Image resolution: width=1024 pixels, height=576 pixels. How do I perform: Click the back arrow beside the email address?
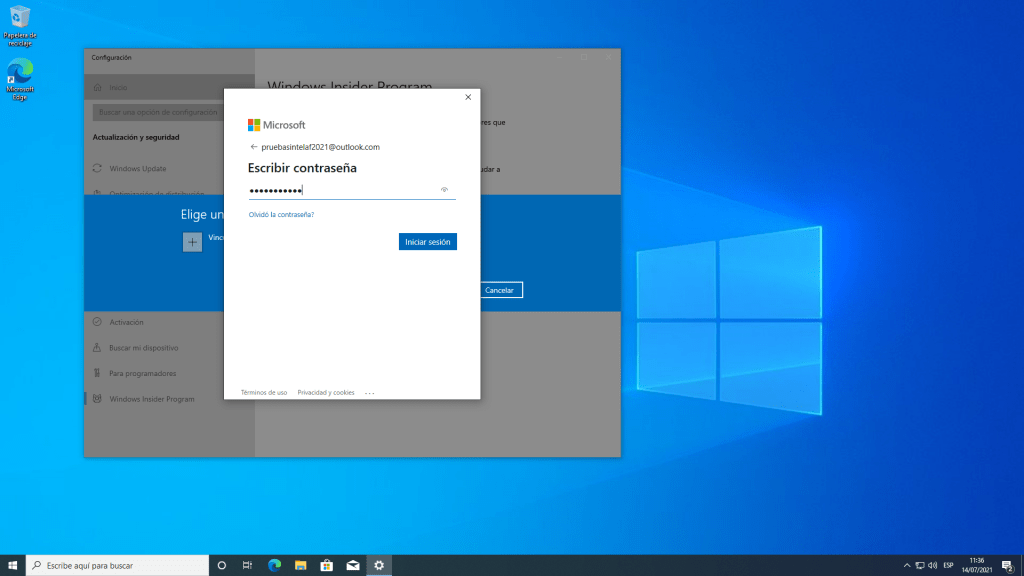[x=253, y=147]
